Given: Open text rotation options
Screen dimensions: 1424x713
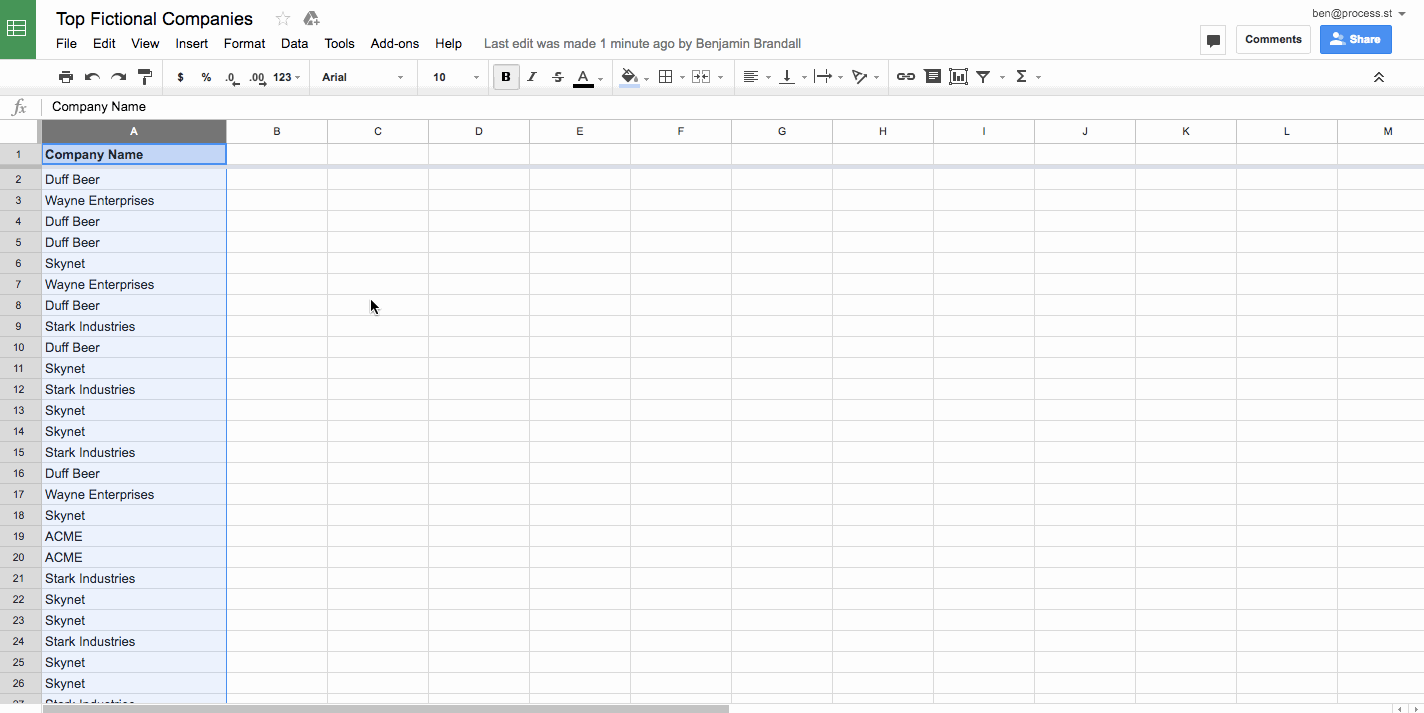Looking at the screenshot, I should (859, 77).
